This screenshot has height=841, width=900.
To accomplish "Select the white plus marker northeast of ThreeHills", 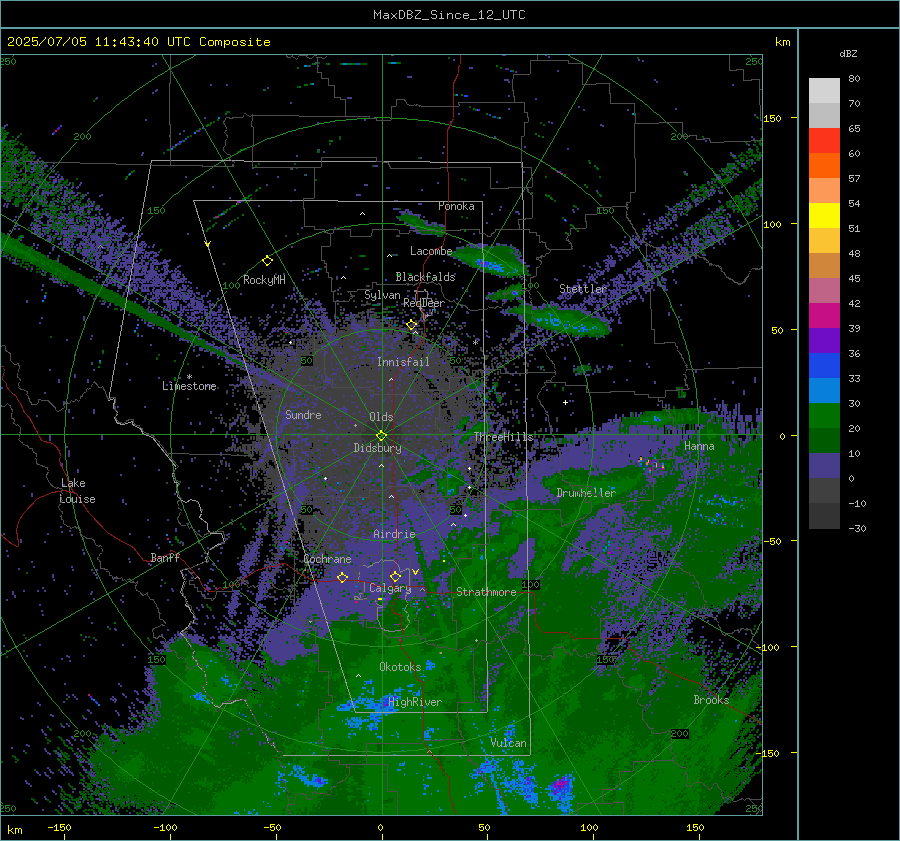I will point(565,402).
